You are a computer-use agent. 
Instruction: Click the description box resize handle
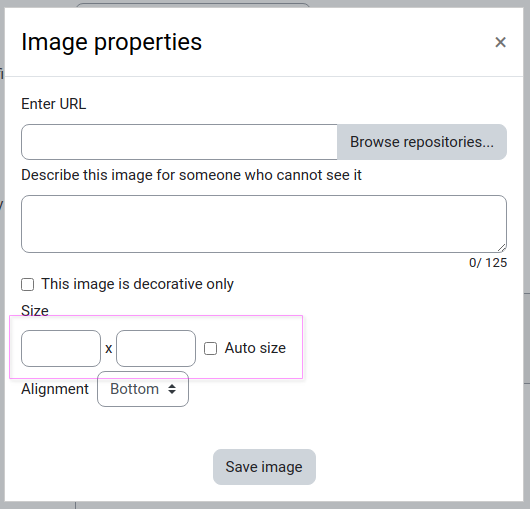(x=502, y=248)
